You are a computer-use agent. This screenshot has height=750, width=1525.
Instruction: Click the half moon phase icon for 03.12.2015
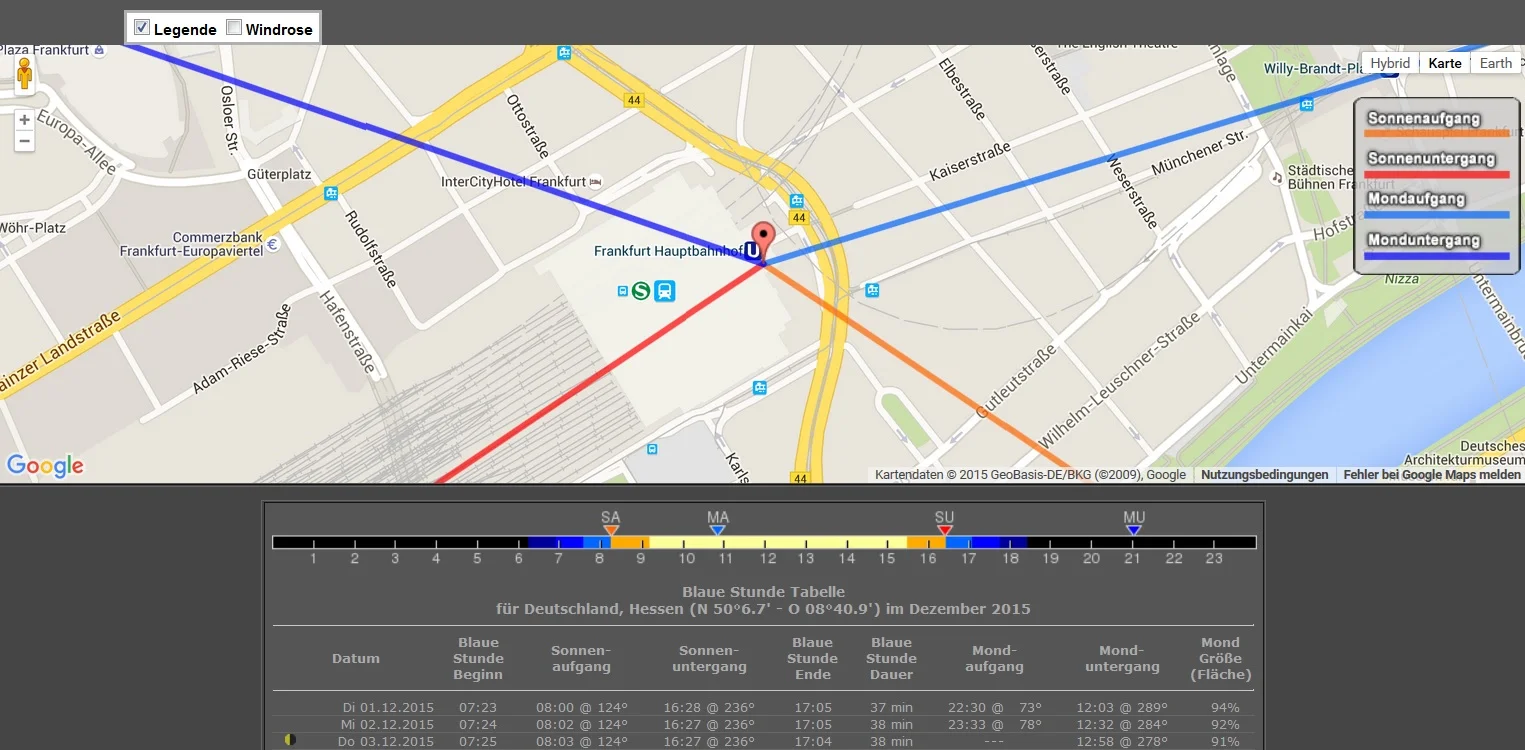290,740
